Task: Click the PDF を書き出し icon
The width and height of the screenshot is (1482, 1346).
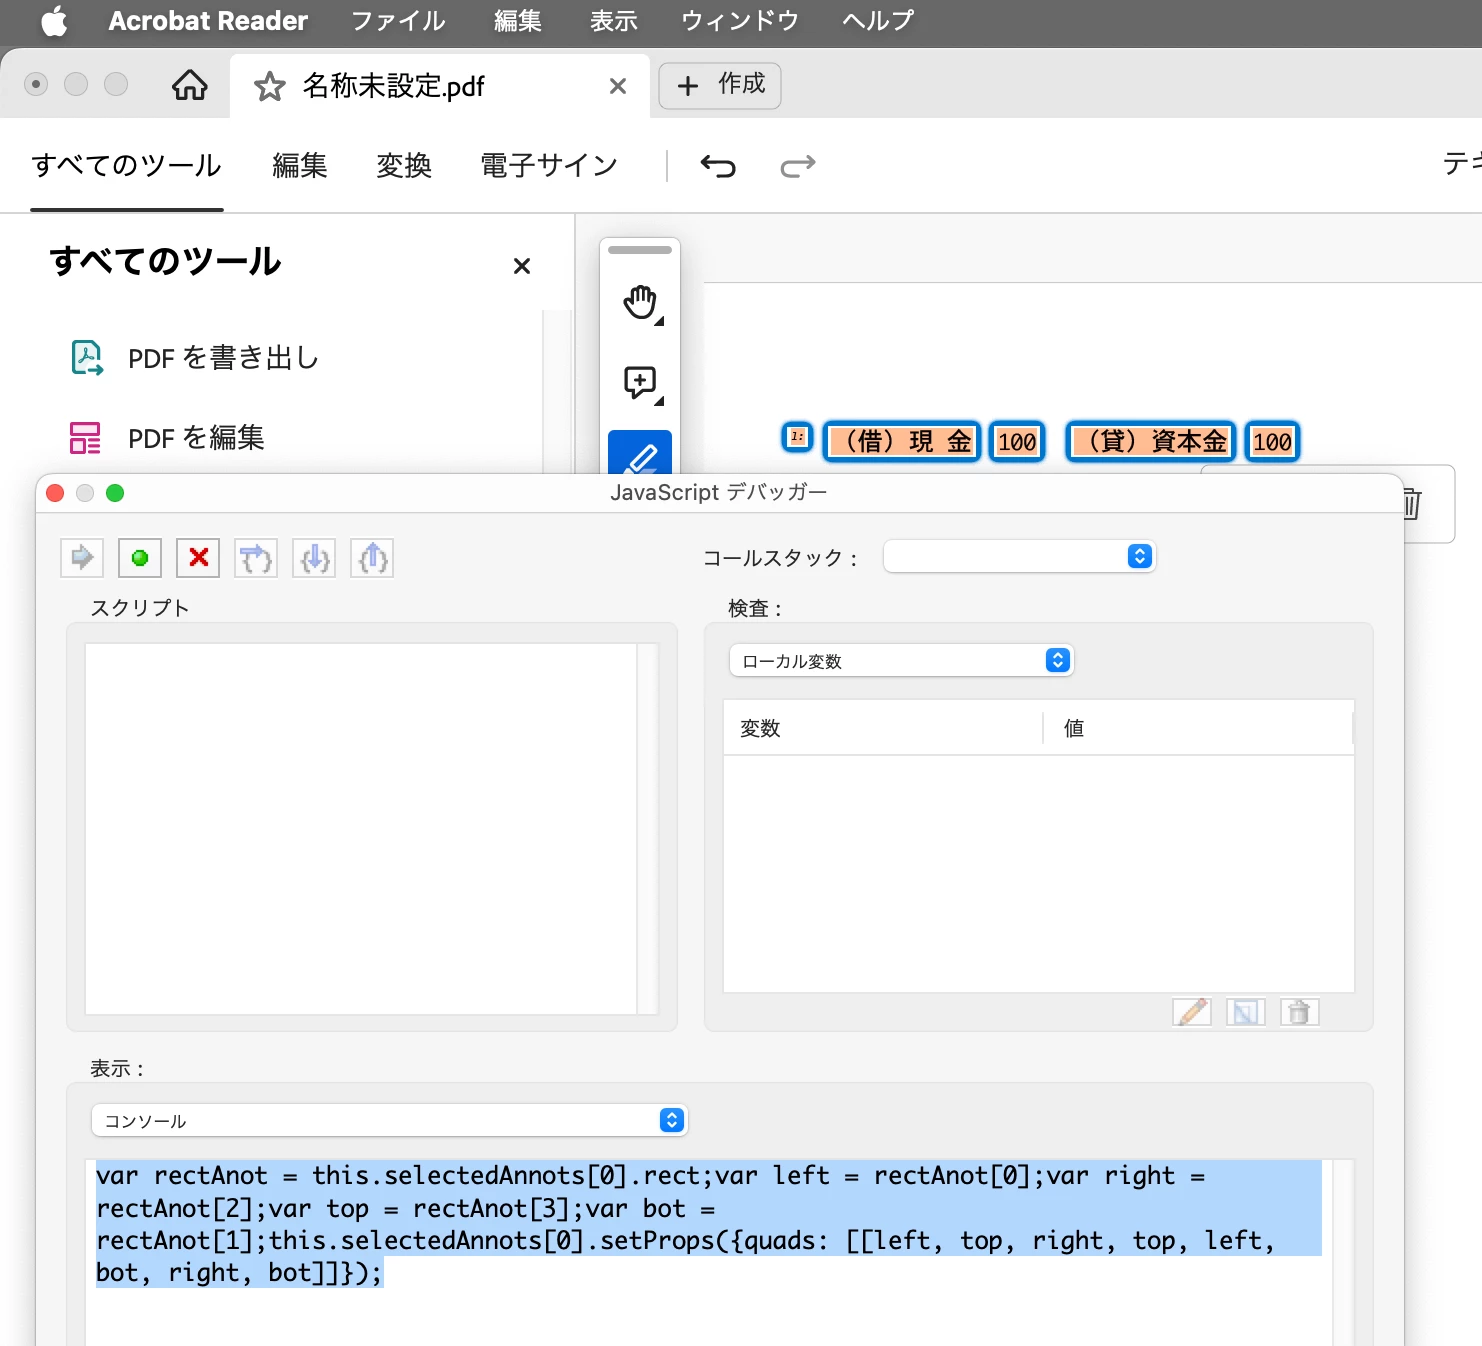Action: 87,357
